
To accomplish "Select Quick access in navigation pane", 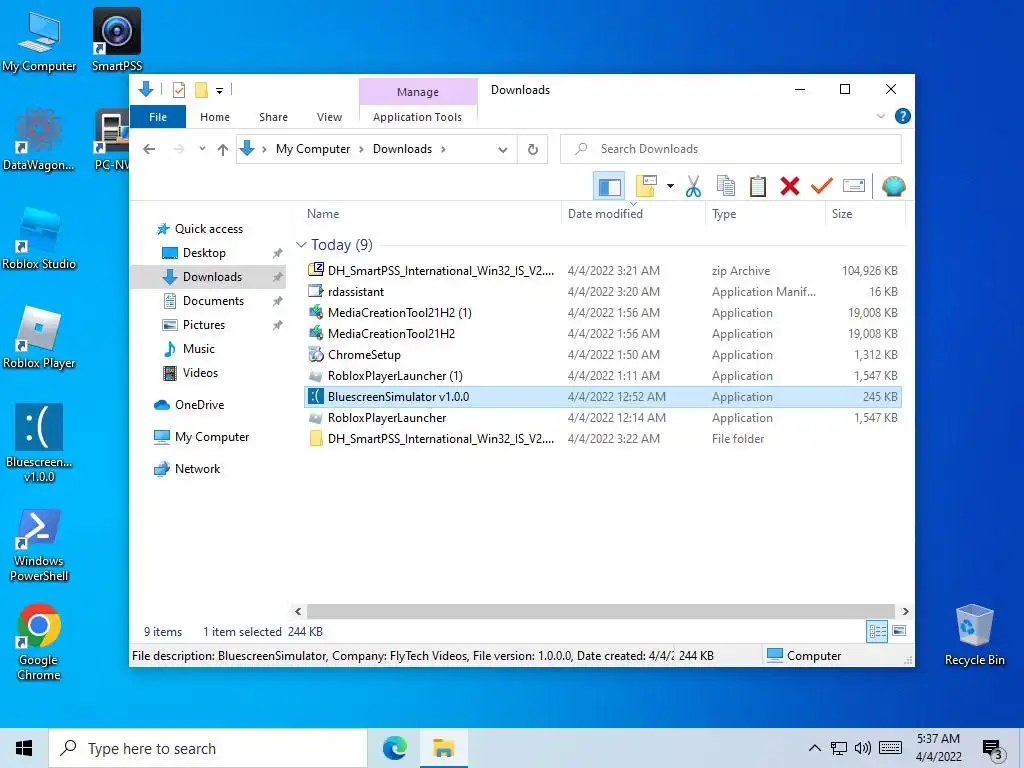I will point(208,229).
